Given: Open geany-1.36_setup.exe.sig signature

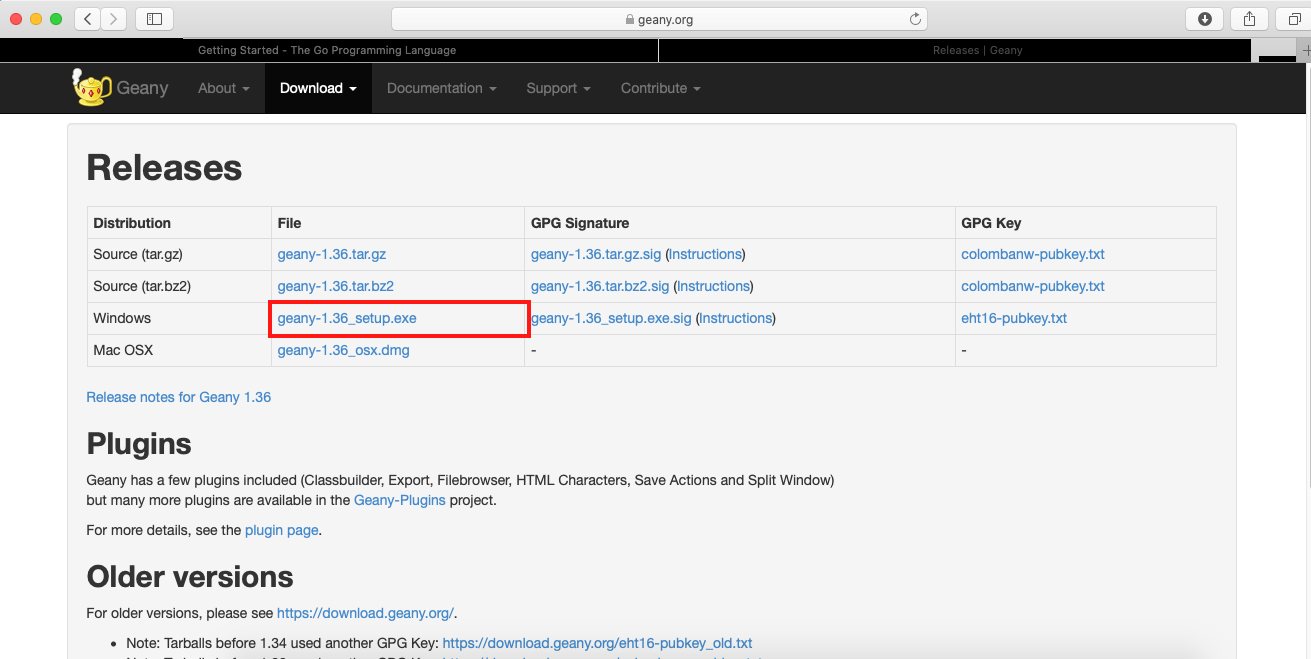Looking at the screenshot, I should point(611,318).
